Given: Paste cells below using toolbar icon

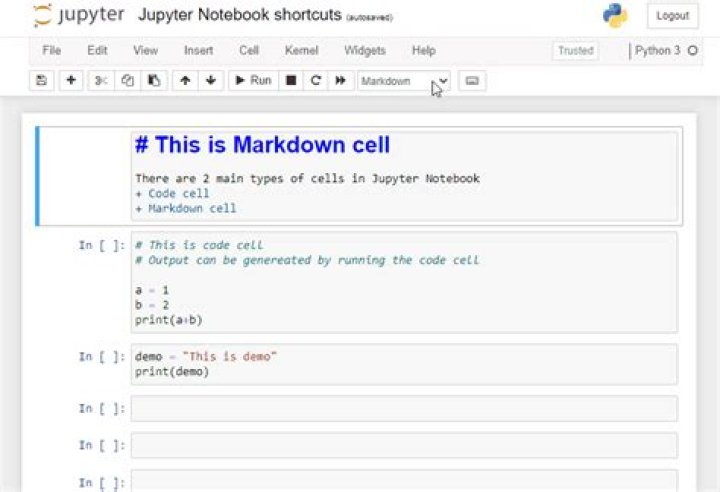Looking at the screenshot, I should (x=153, y=81).
